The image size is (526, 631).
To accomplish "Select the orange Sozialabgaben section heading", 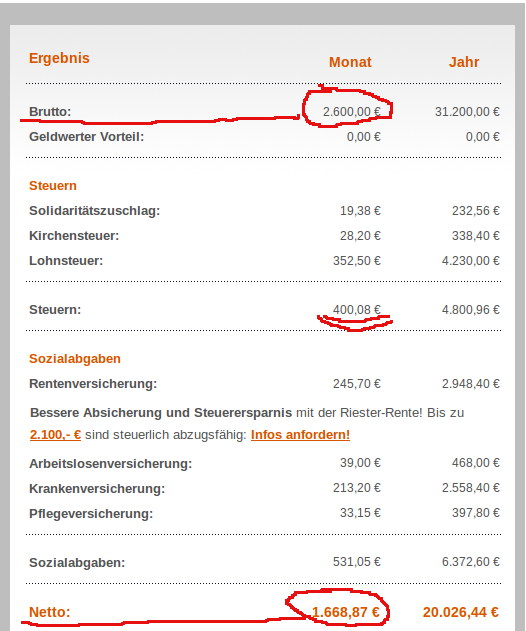I will click(x=75, y=359).
